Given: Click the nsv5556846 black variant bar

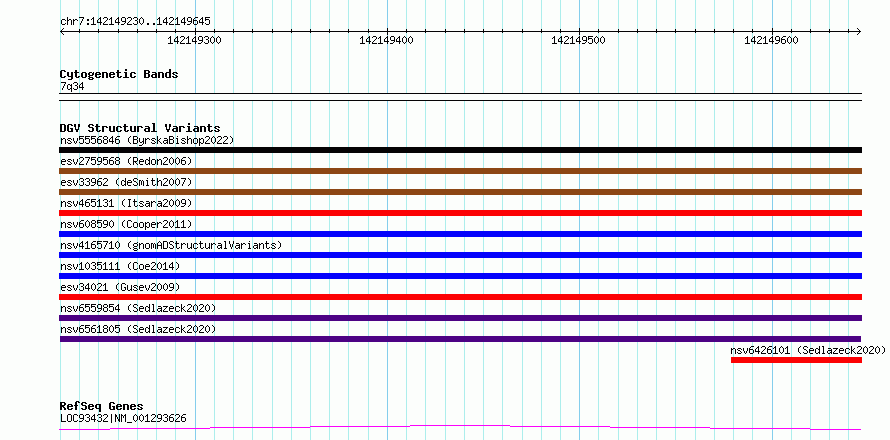Looking at the screenshot, I should (460, 150).
